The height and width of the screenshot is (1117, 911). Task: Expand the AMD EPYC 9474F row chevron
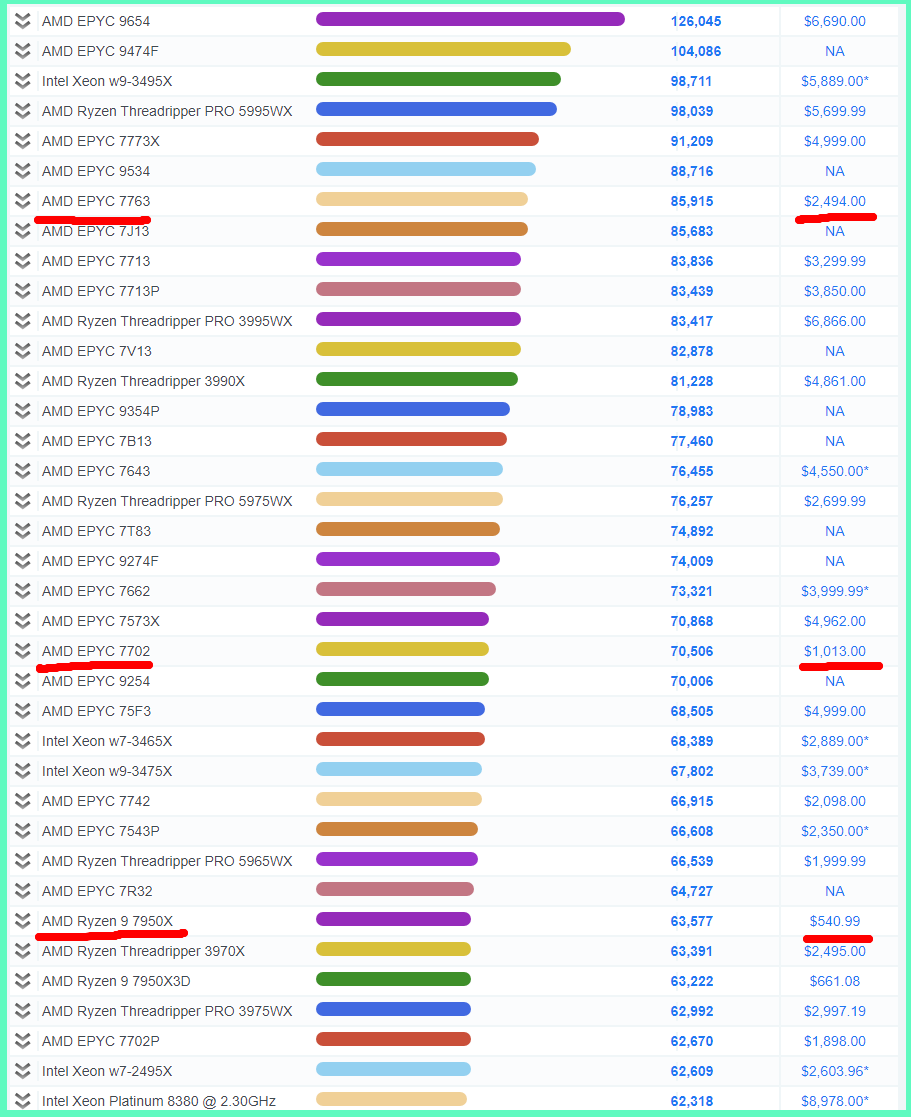pyautogui.click(x=23, y=51)
